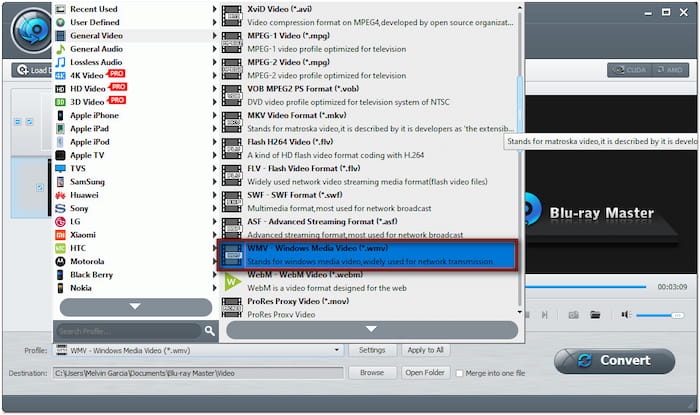Click the Huawei device icon

pos(61,194)
